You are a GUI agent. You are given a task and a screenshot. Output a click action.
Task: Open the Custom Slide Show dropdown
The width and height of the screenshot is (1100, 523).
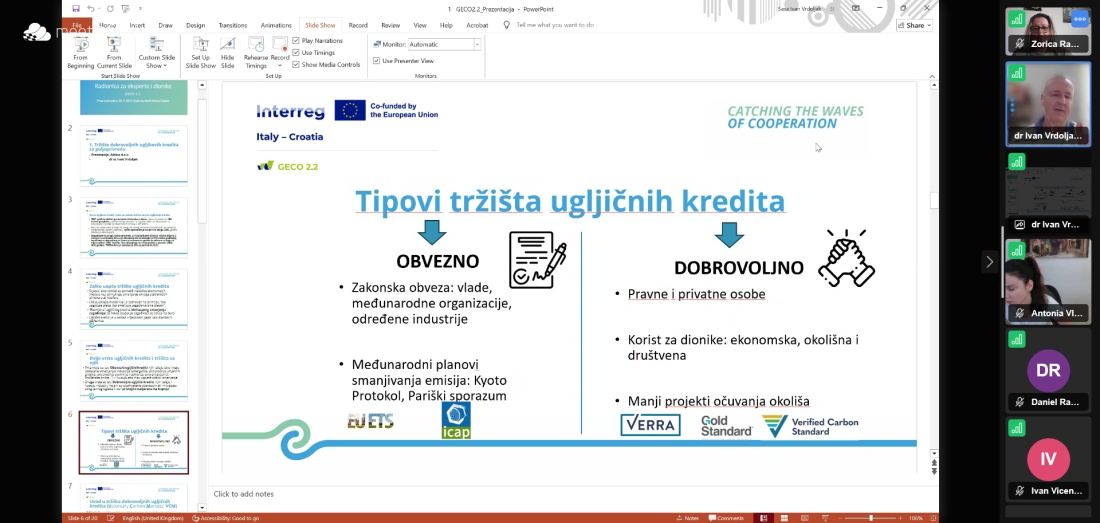(x=157, y=50)
